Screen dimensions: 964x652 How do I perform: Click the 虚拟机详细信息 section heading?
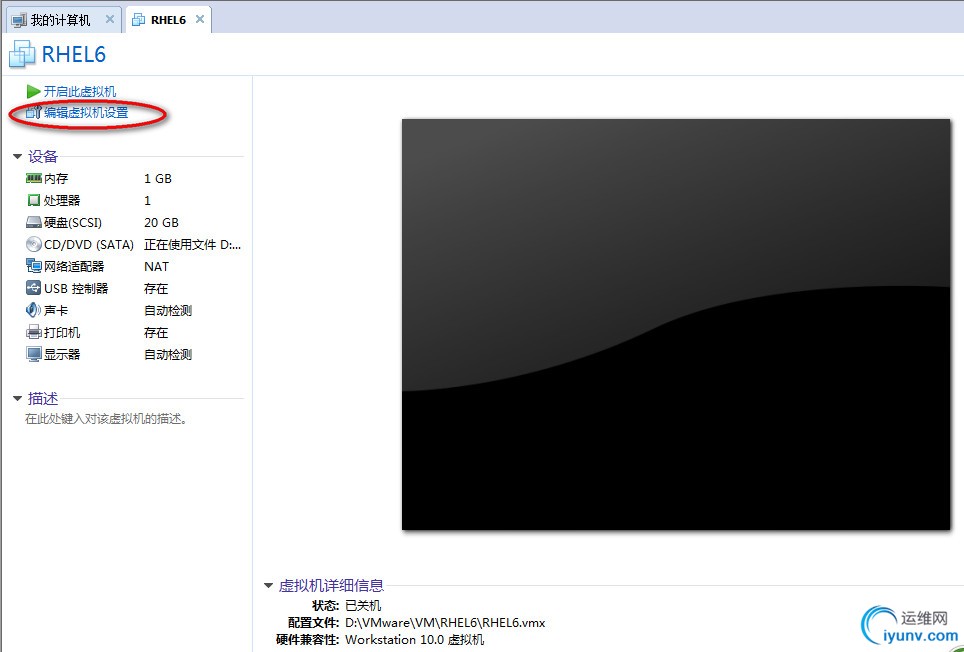(331, 585)
